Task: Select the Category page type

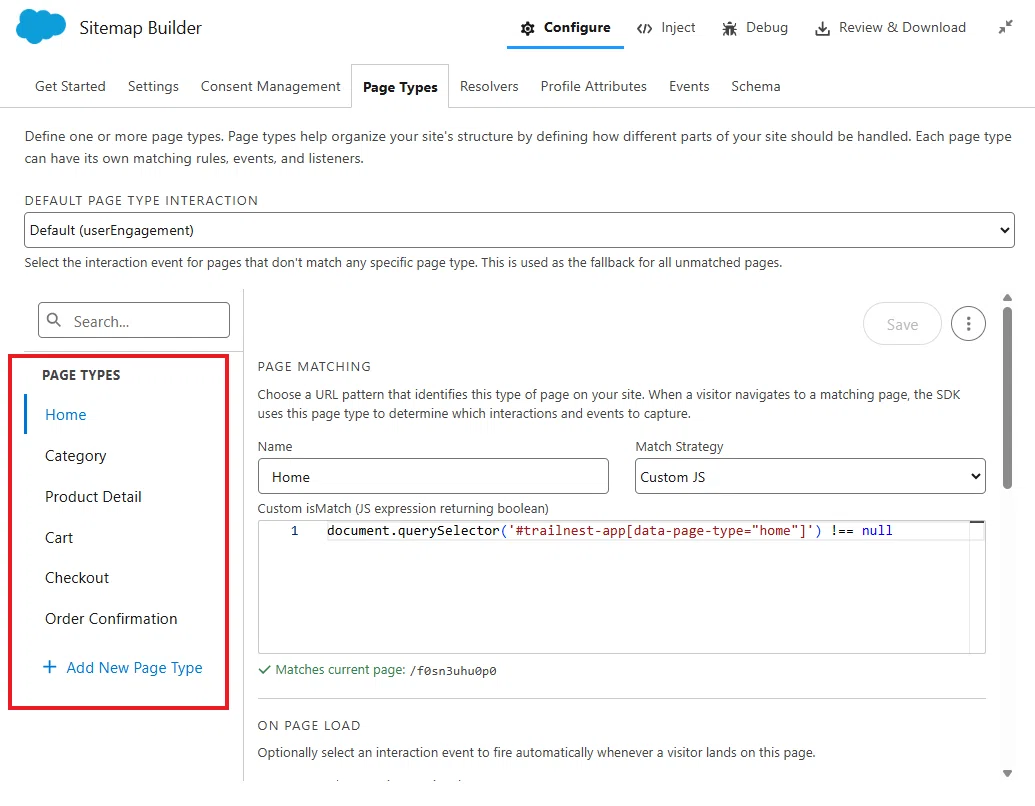Action: 75,456
